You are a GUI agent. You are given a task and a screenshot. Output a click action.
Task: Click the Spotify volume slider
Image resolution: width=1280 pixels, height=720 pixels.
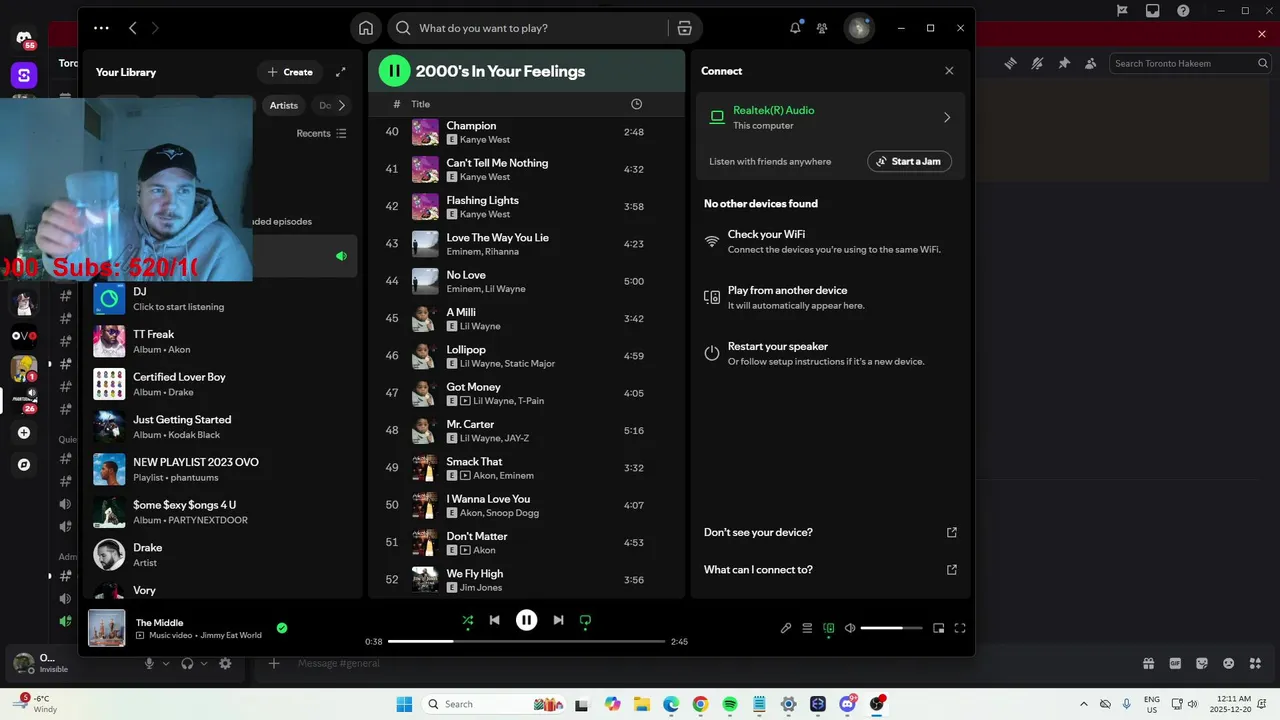coord(891,628)
